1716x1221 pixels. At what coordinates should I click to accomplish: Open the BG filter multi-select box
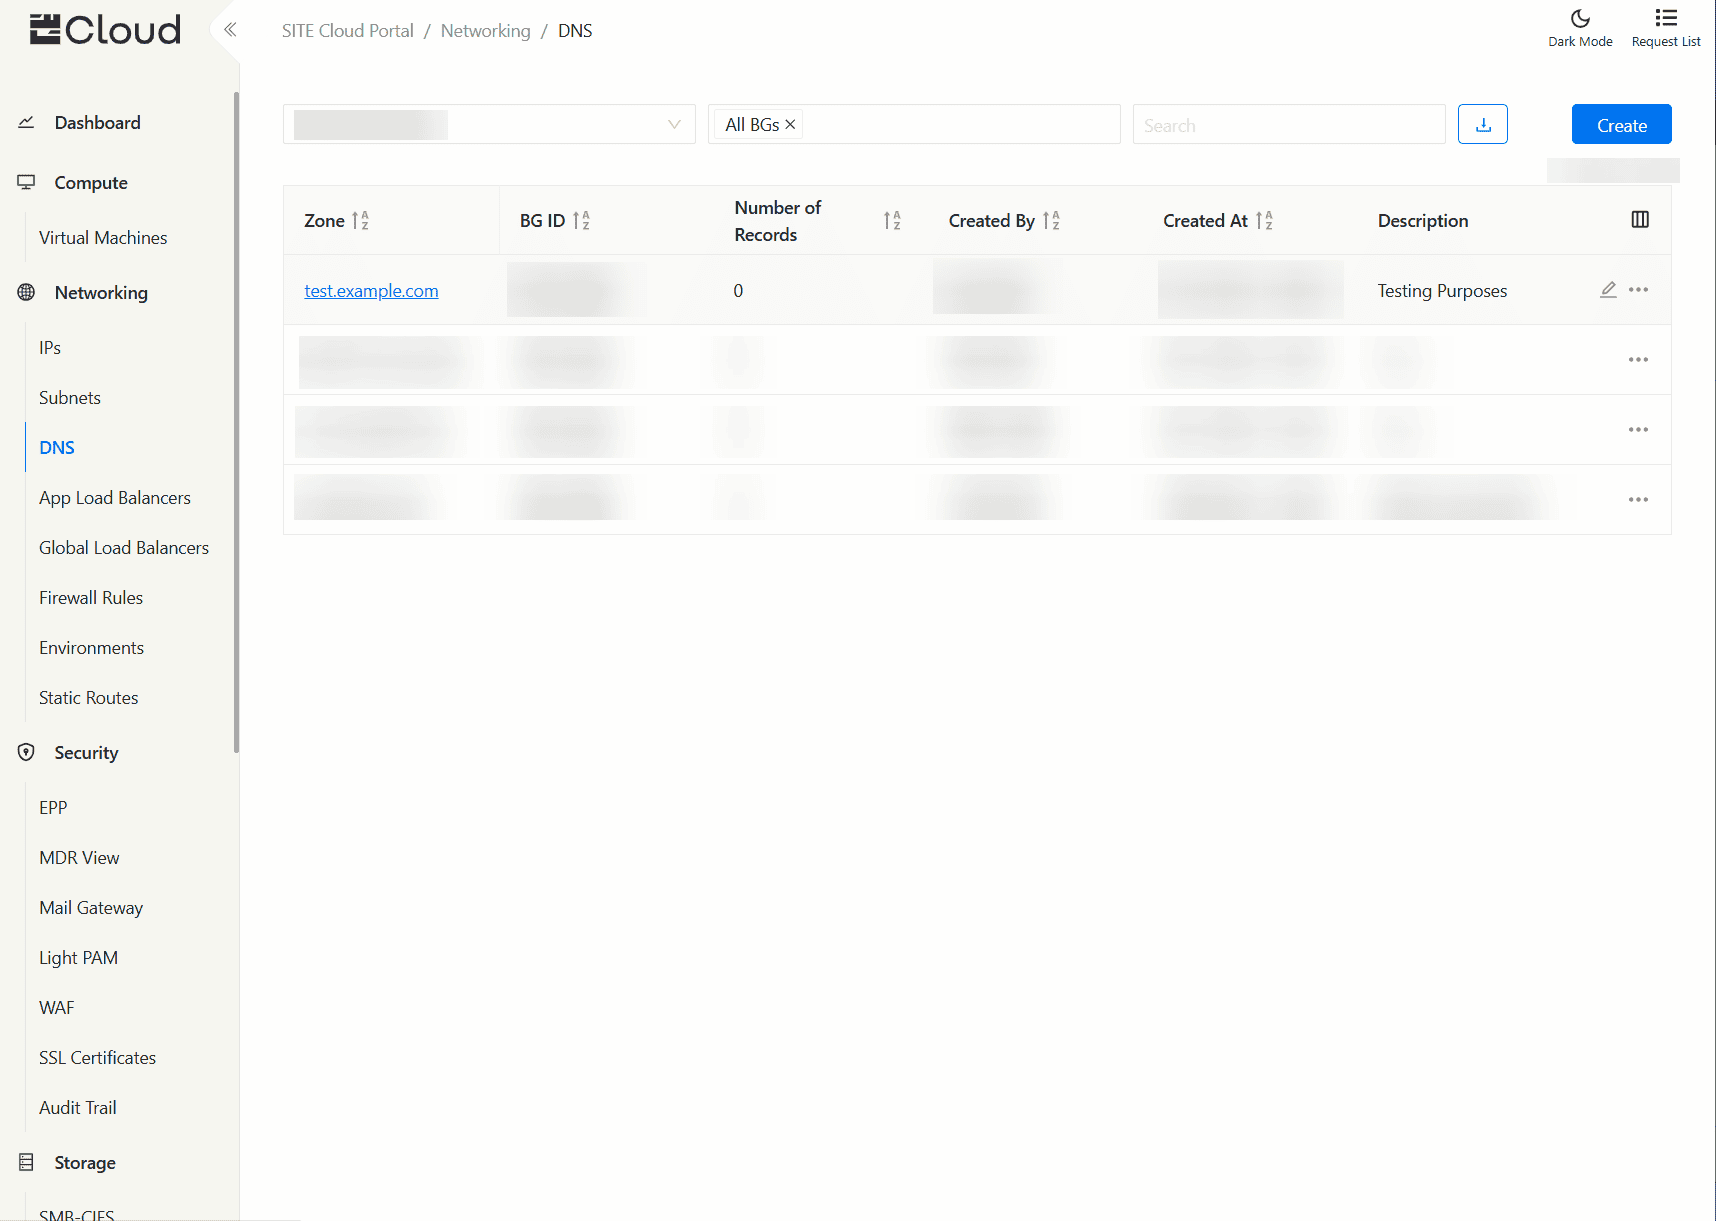[x=960, y=125]
